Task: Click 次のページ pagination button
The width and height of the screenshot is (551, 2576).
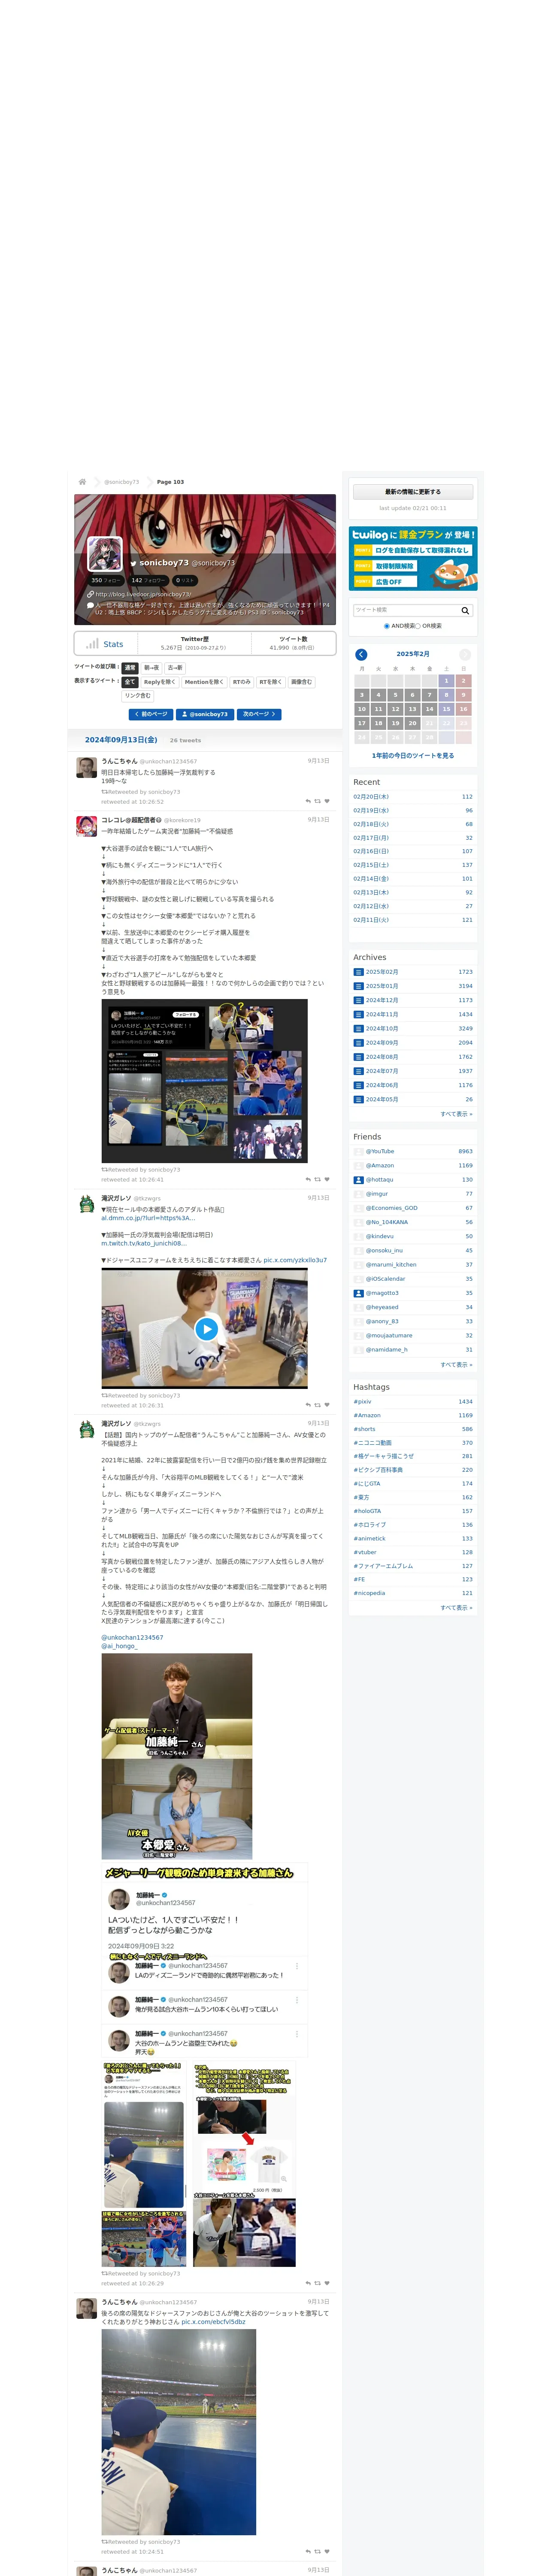Action: coord(259,715)
